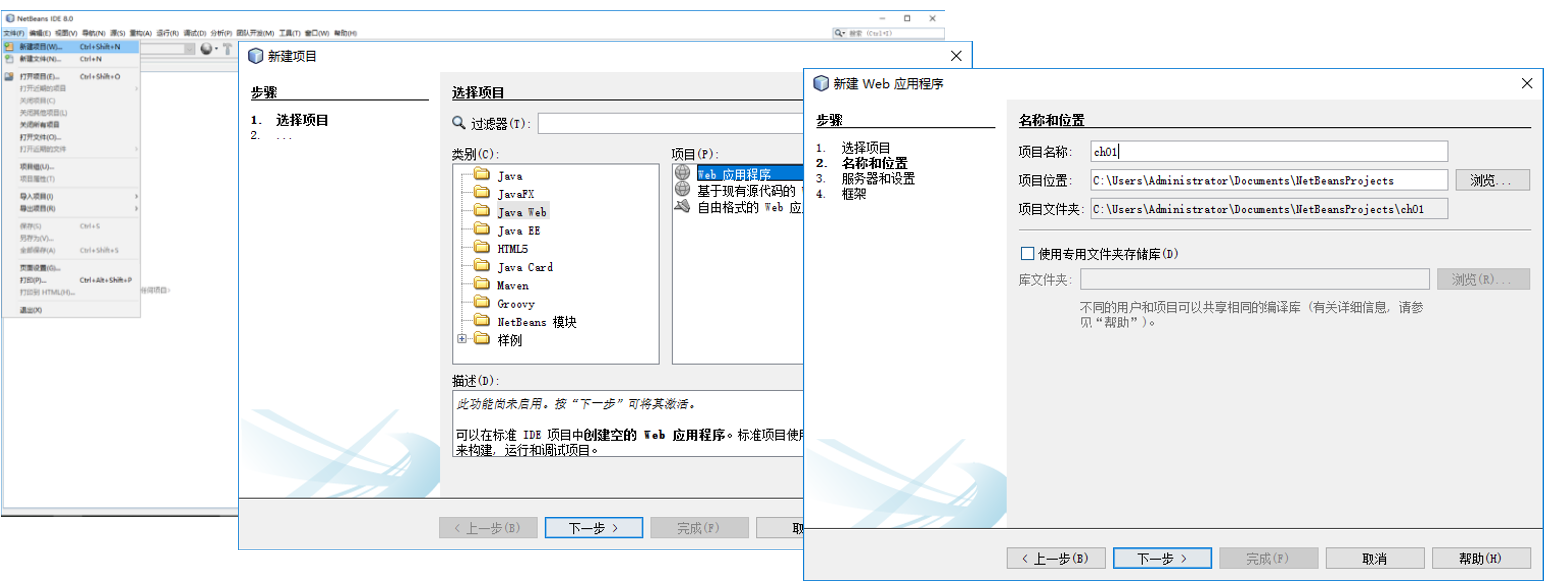The height and width of the screenshot is (588, 1552).
Task: Click the search magnifier icon in NetBeans title area
Action: [840, 33]
